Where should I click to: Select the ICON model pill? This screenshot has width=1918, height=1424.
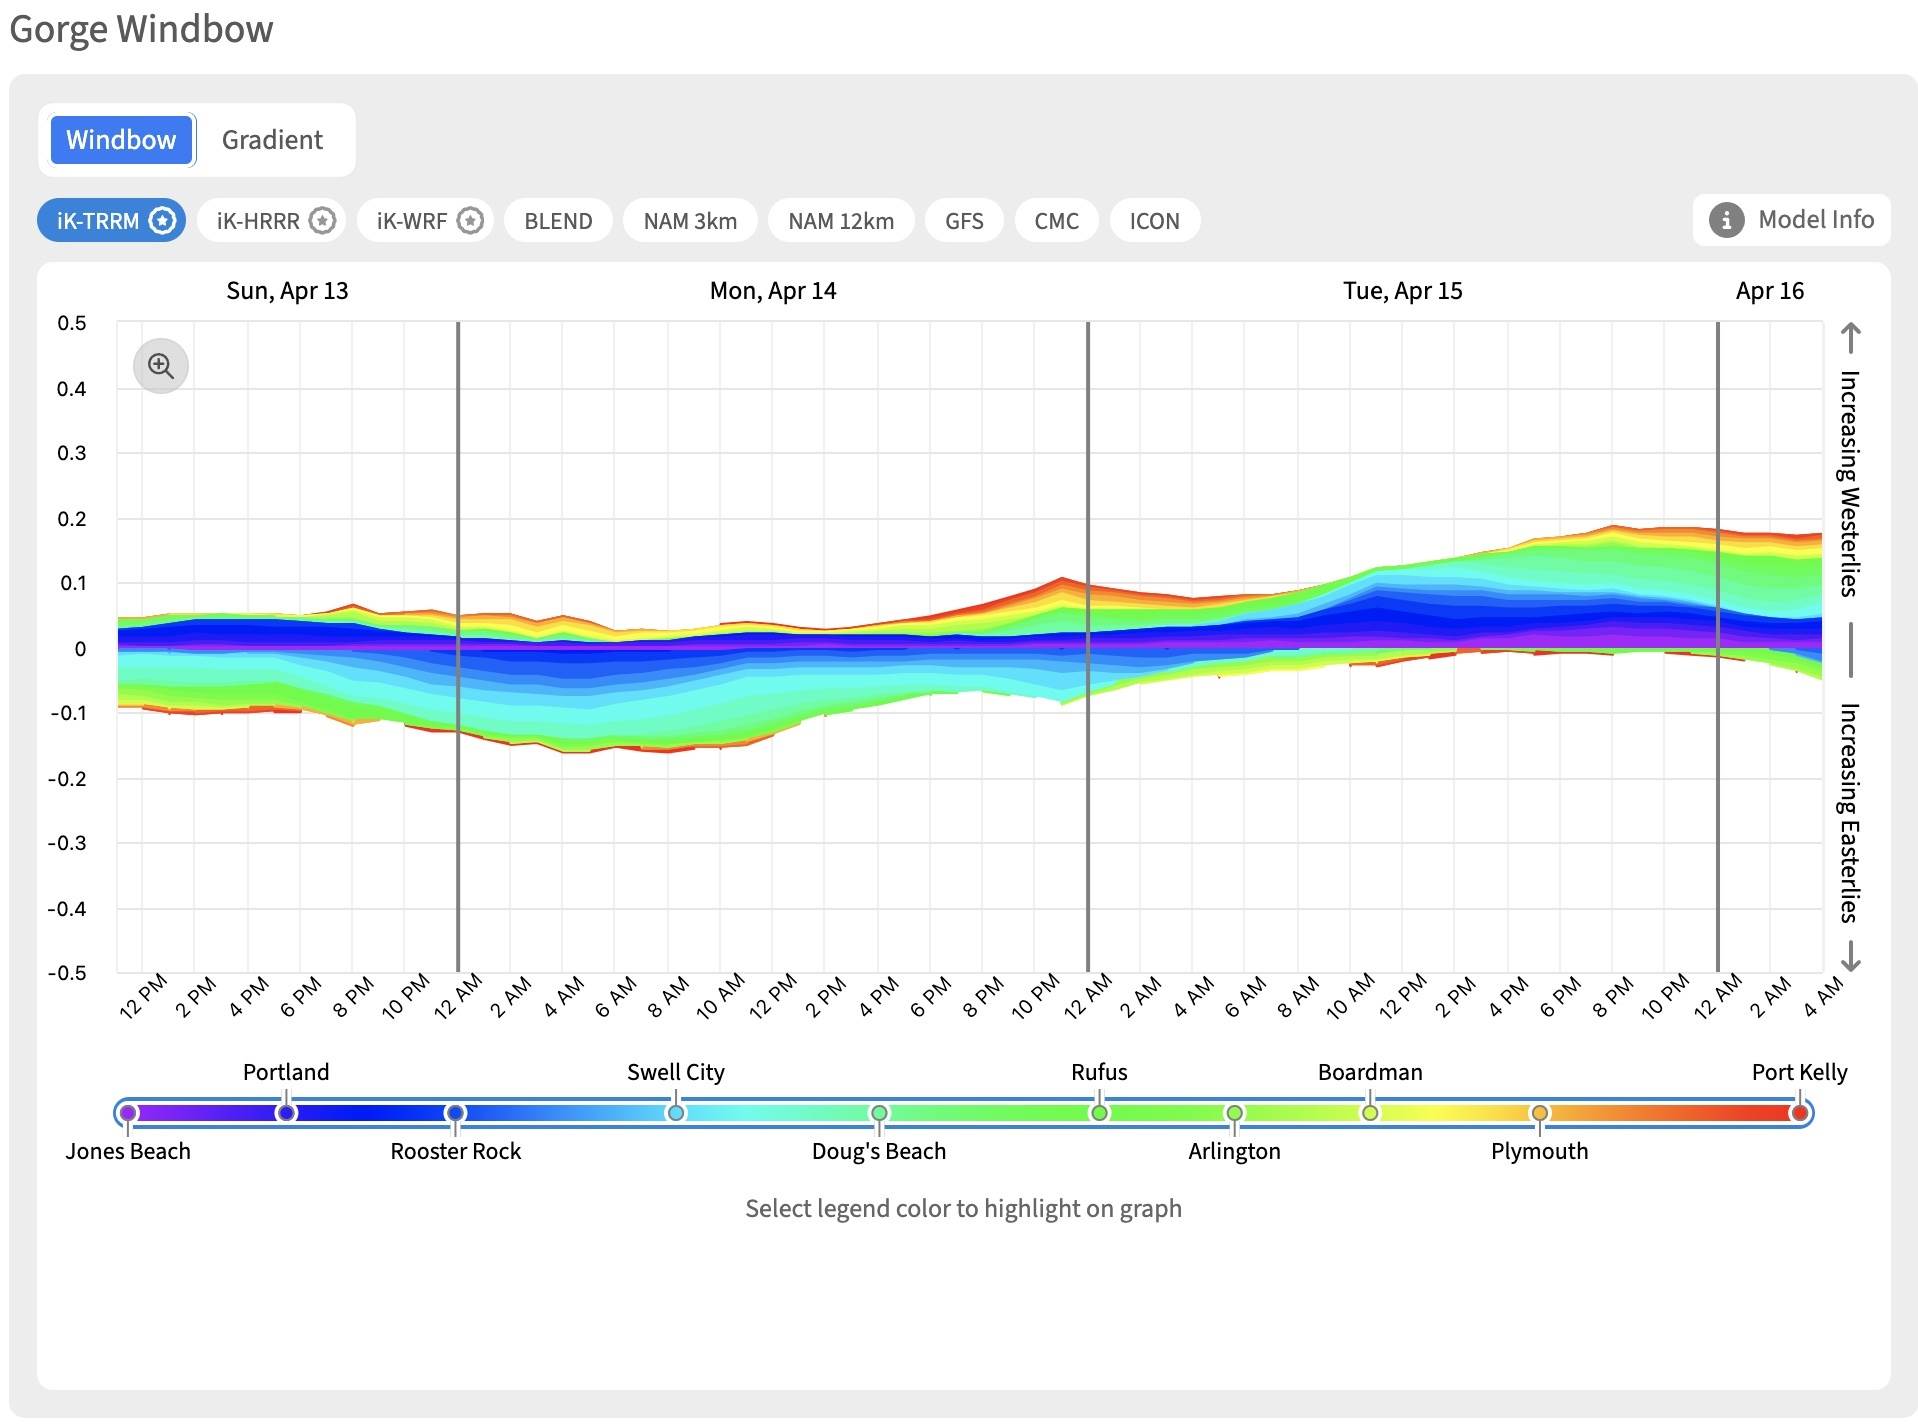[x=1154, y=221]
